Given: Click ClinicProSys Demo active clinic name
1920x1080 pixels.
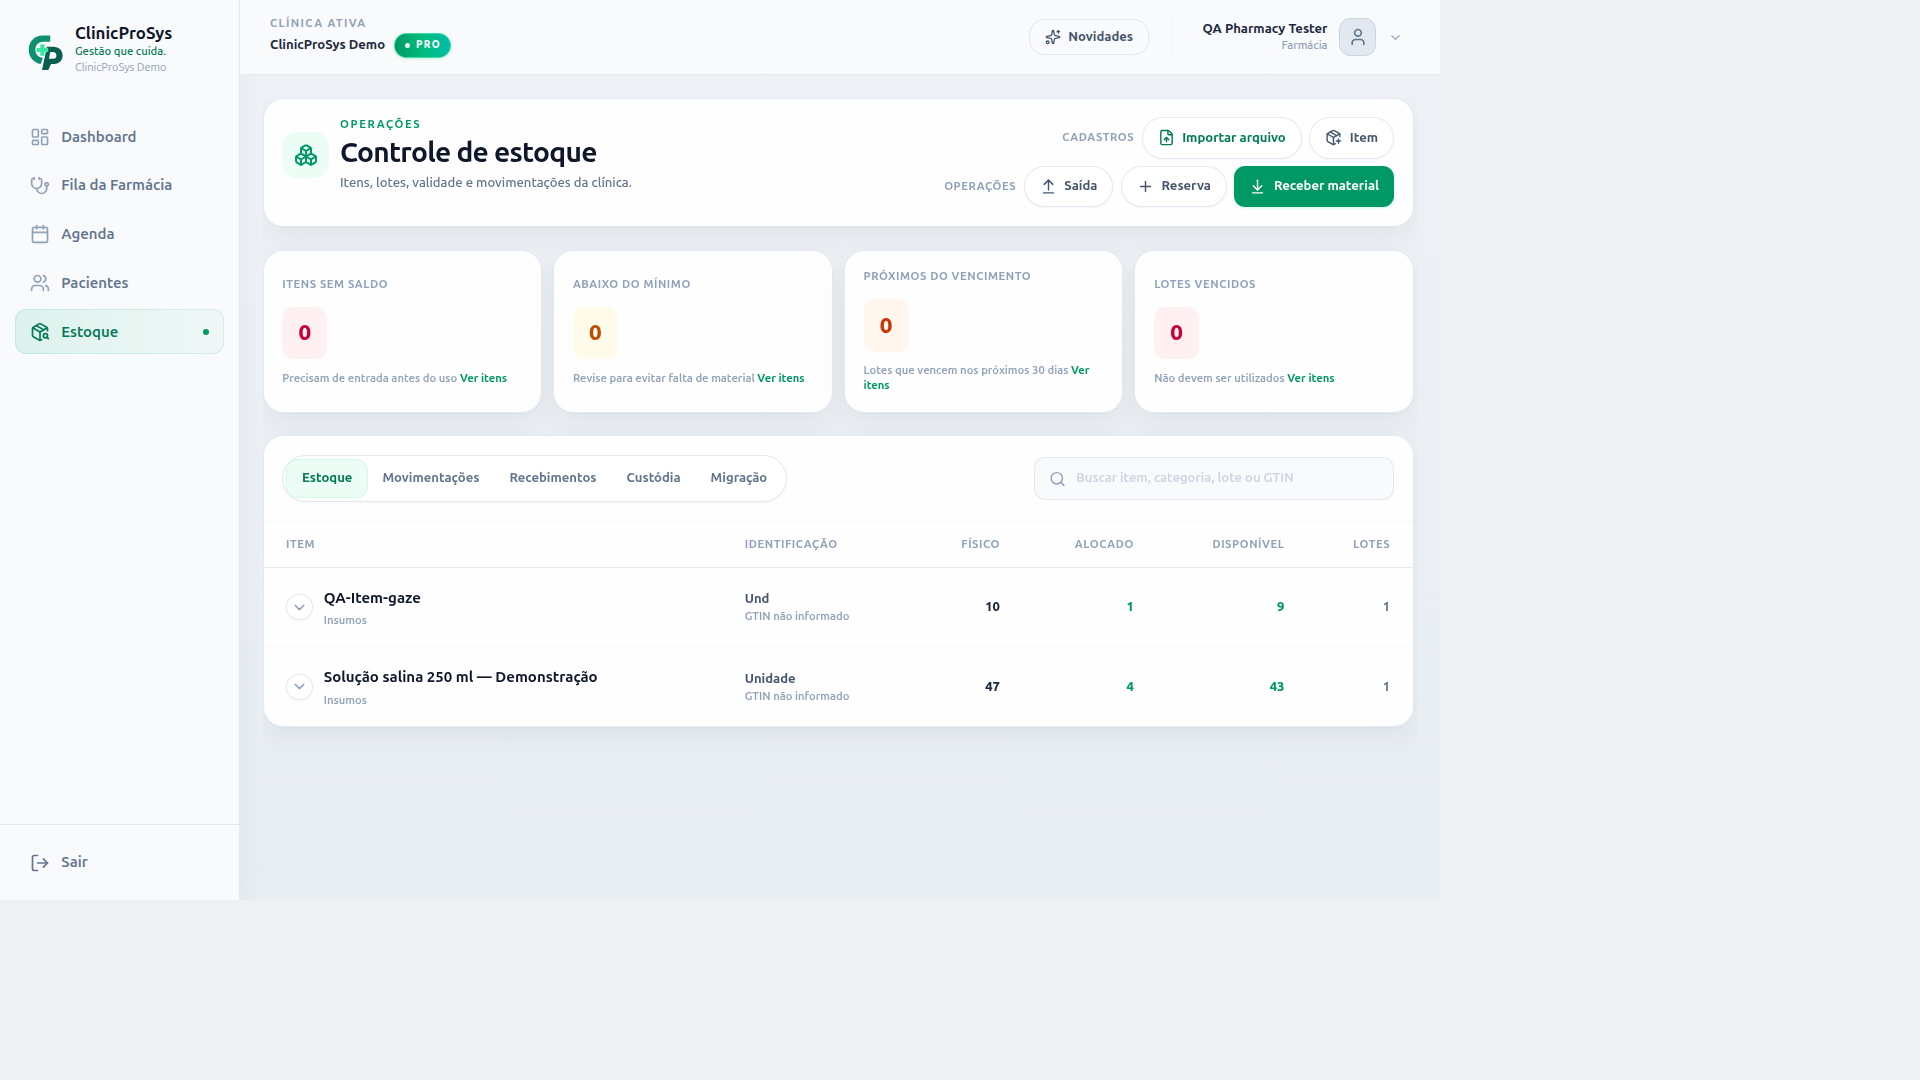Looking at the screenshot, I should click(x=327, y=45).
